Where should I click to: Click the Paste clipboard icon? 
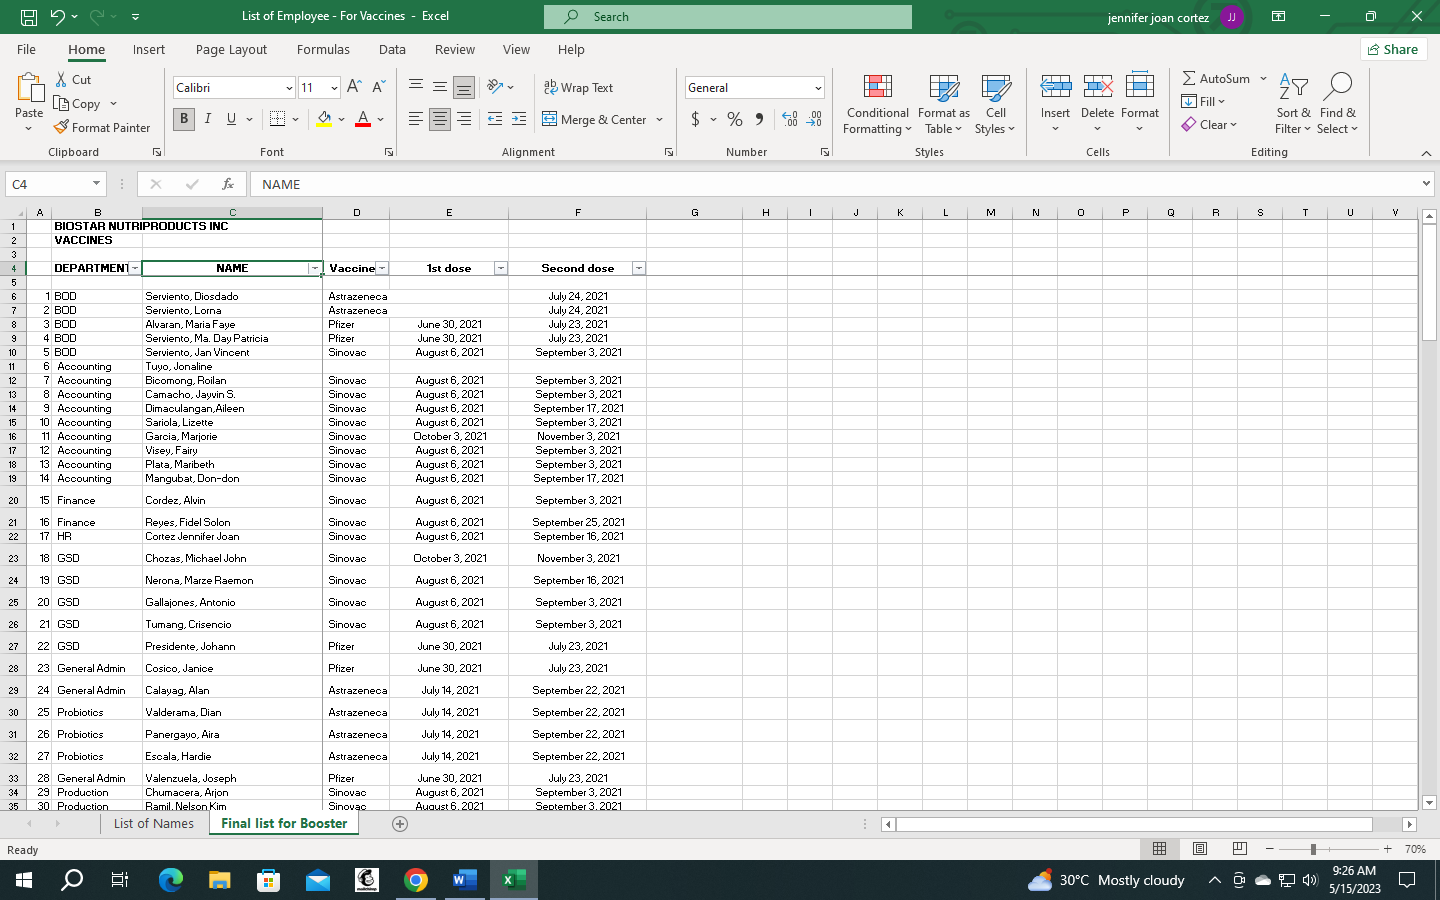tap(29, 89)
